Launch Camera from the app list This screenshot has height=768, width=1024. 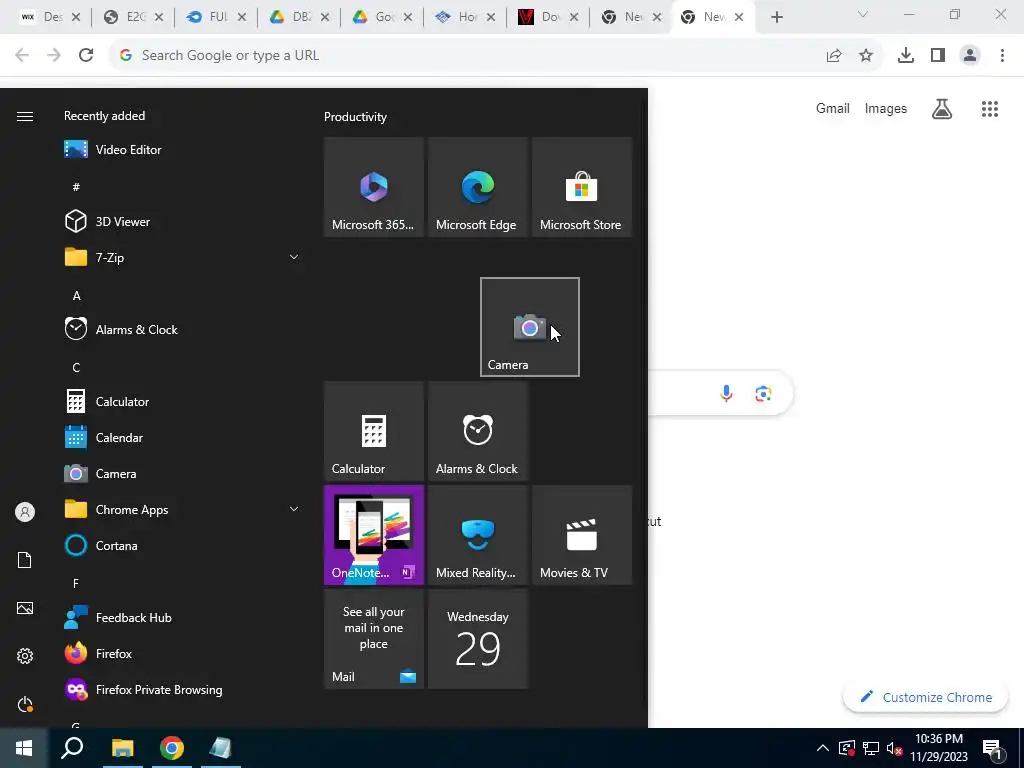point(183,473)
